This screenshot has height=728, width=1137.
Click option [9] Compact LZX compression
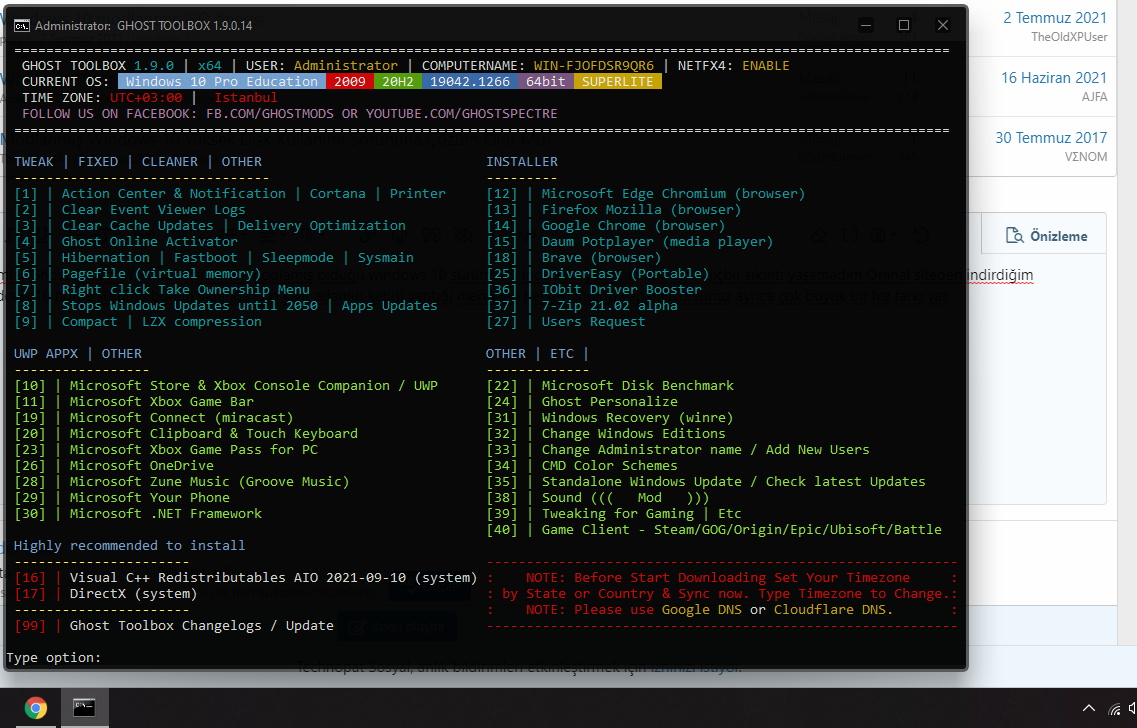(138, 321)
